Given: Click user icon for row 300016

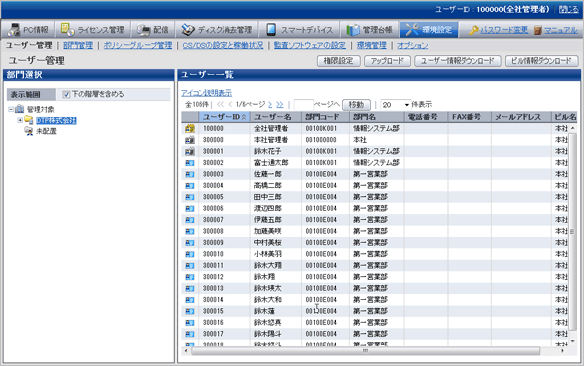Looking at the screenshot, I should (x=190, y=323).
